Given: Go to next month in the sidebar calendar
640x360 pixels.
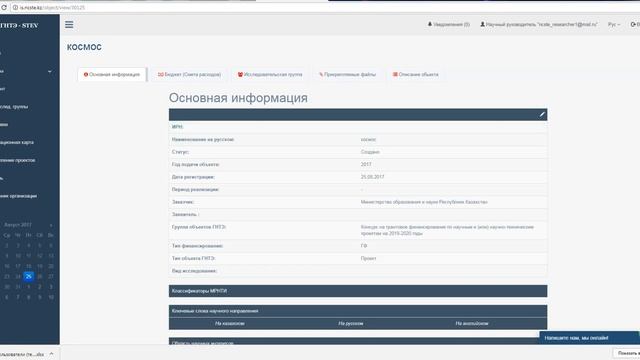Looking at the screenshot, I should coord(51,225).
